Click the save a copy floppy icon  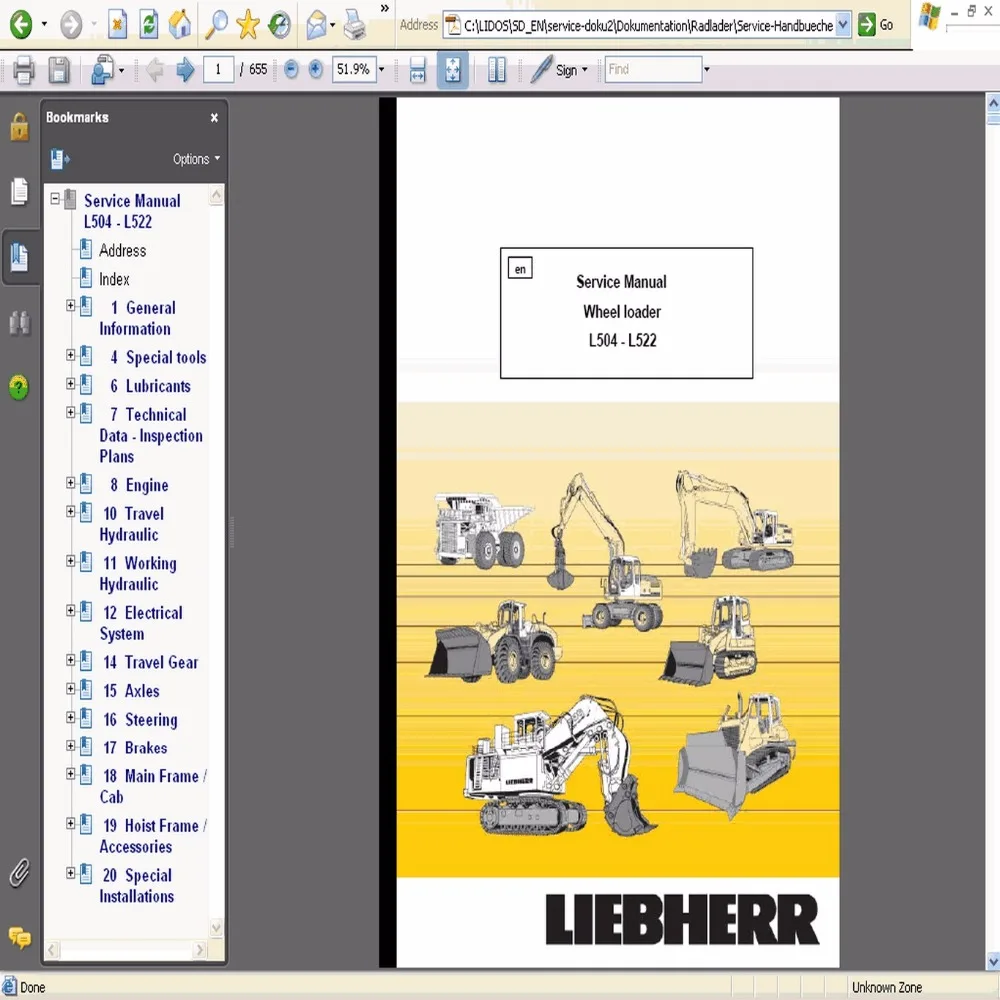[59, 70]
